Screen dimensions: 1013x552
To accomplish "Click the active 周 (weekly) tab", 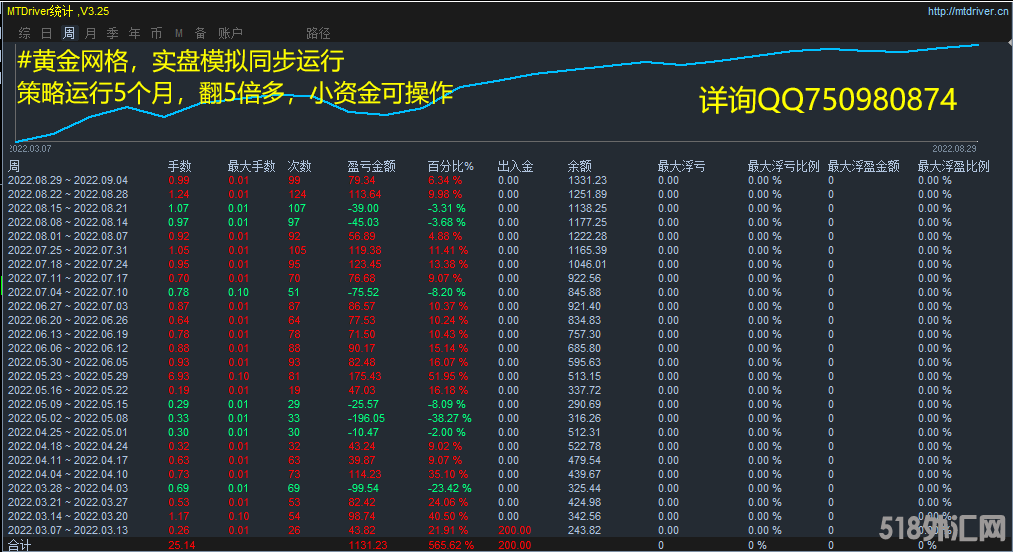I will tap(68, 33).
